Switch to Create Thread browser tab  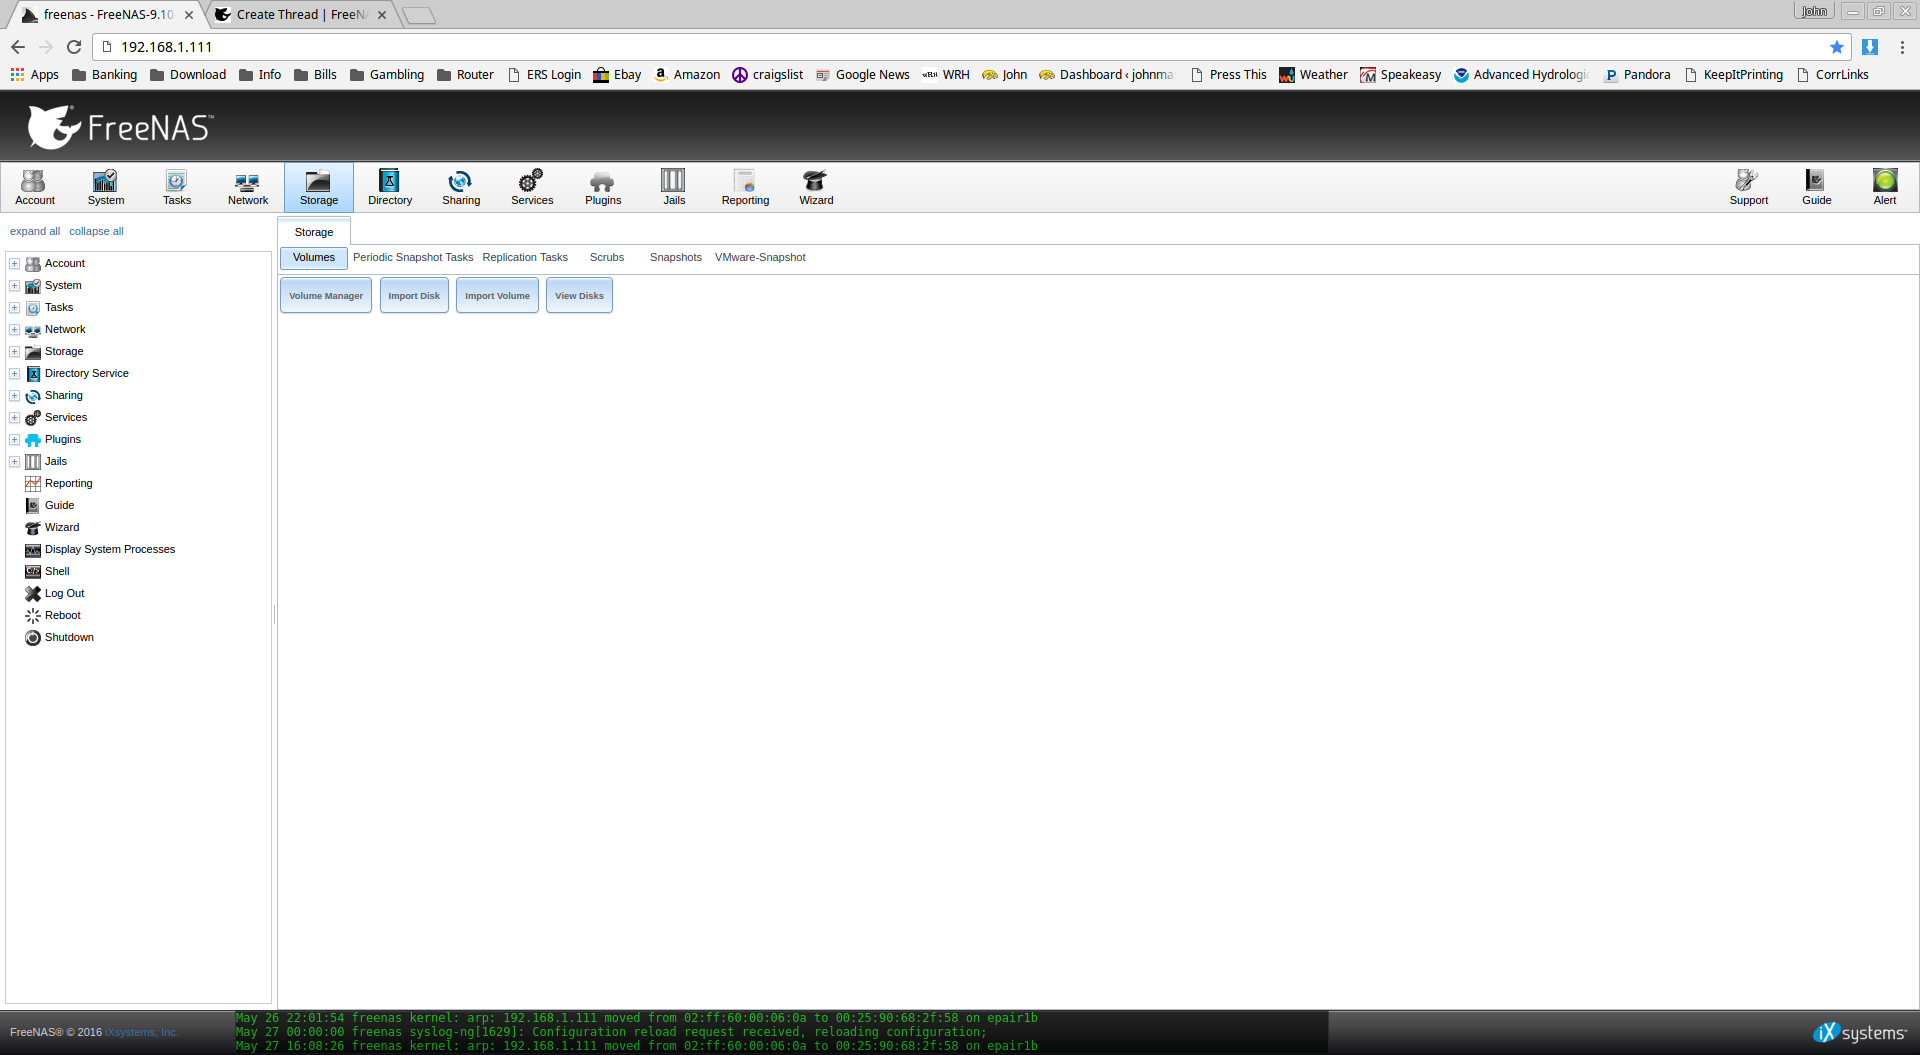302,15
